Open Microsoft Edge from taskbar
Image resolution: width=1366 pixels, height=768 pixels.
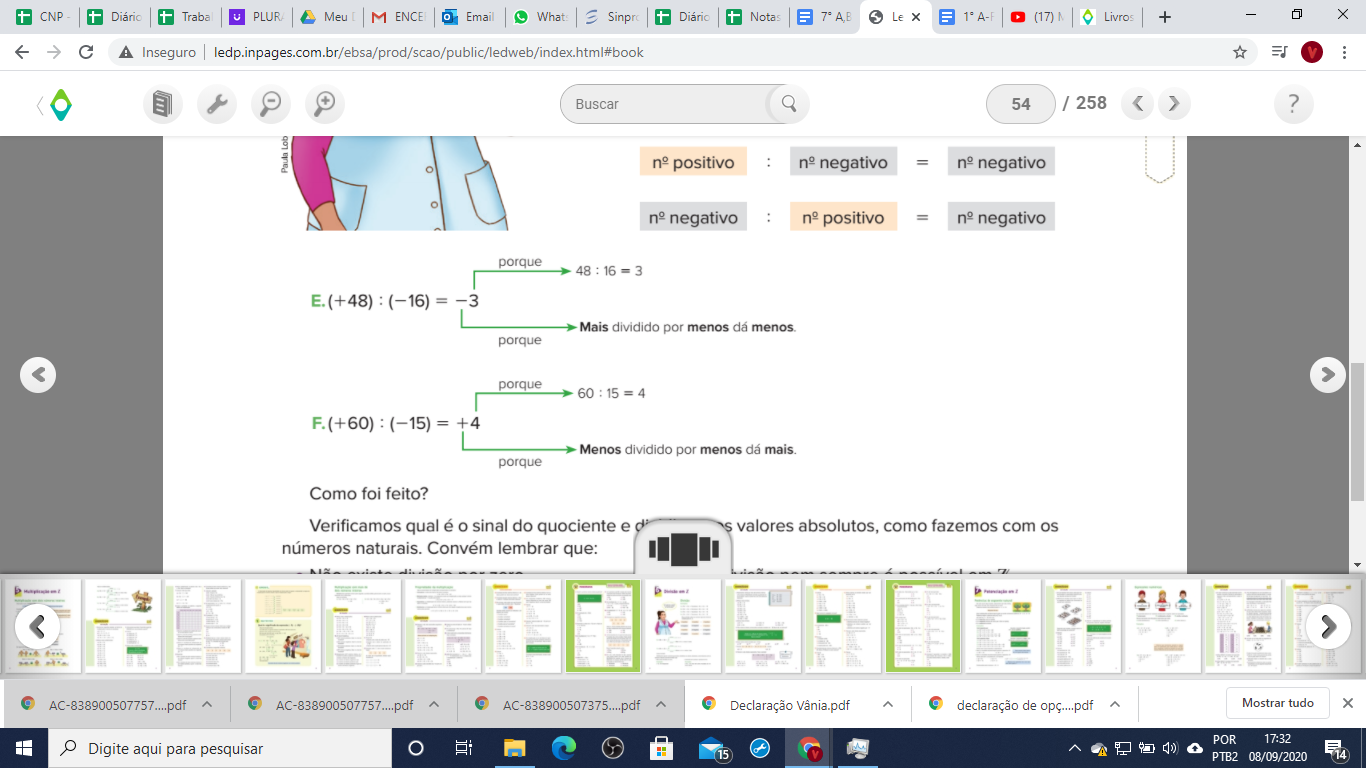click(564, 748)
